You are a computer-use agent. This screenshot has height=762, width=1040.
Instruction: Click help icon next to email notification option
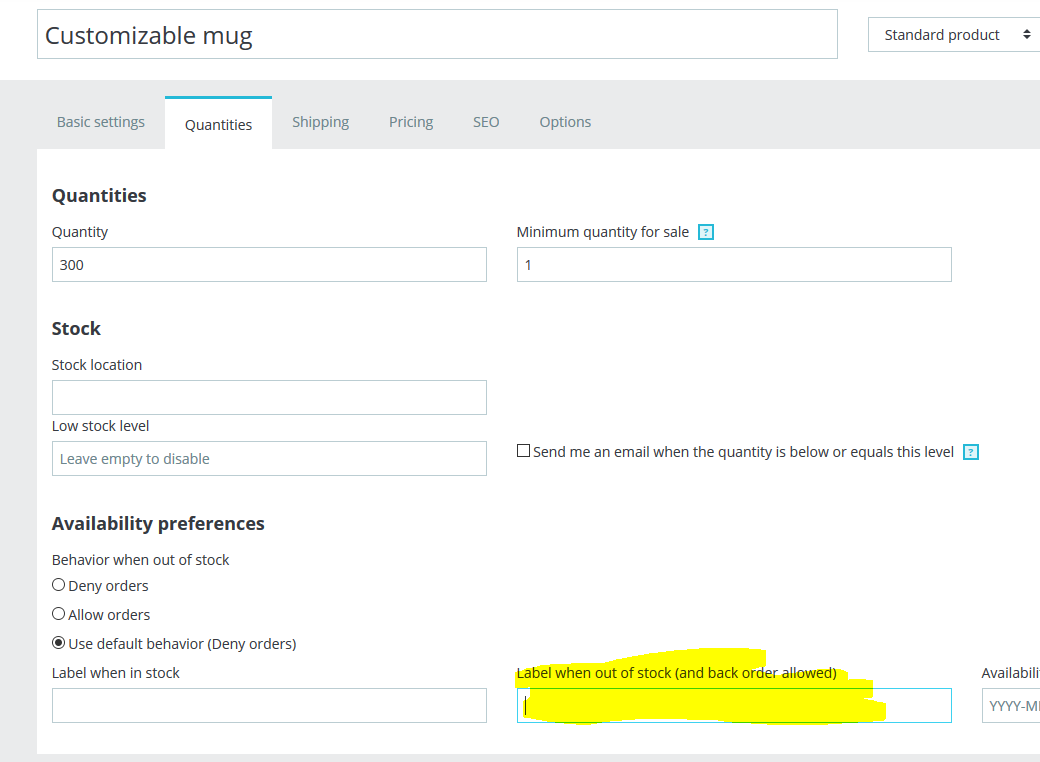970,452
